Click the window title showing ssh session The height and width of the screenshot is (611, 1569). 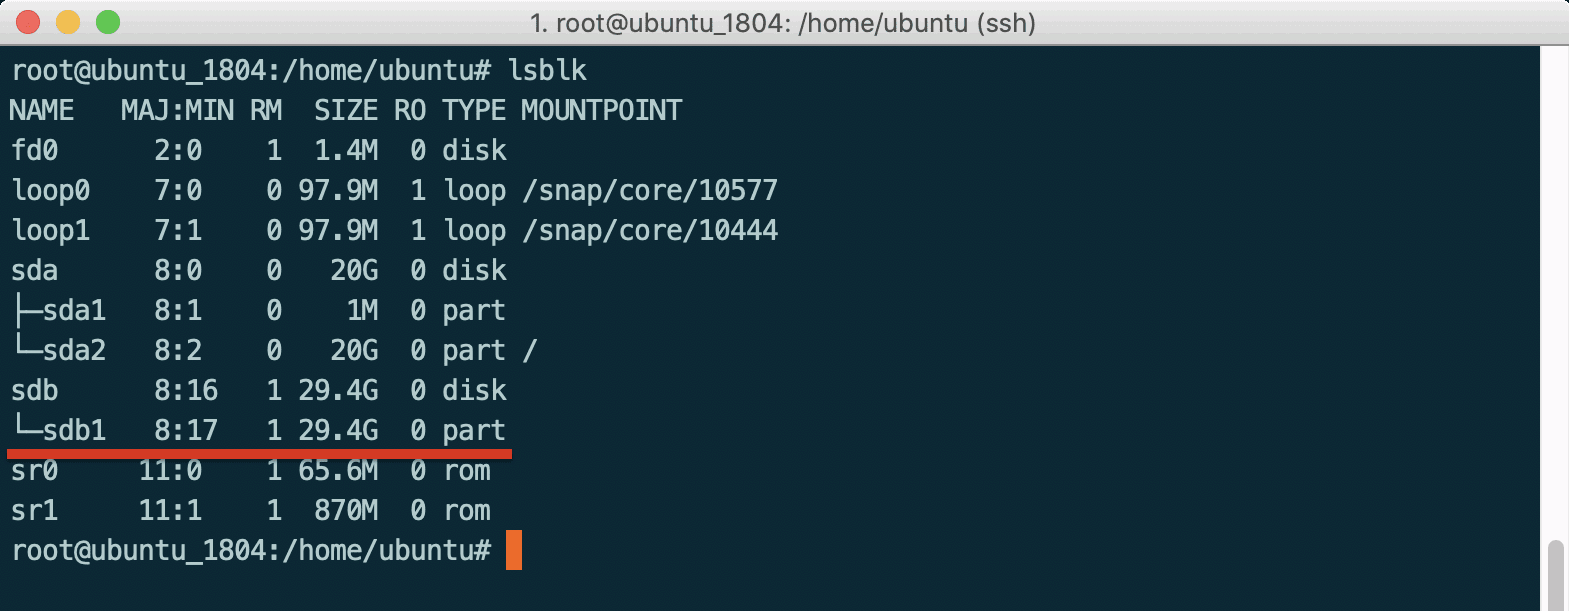click(x=784, y=22)
